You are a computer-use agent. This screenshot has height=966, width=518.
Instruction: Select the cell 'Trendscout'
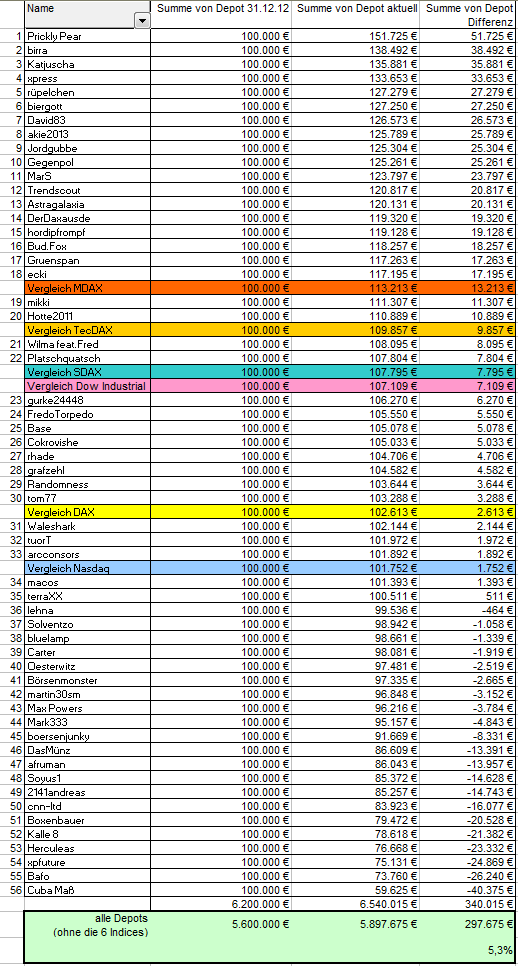[x=87, y=190]
